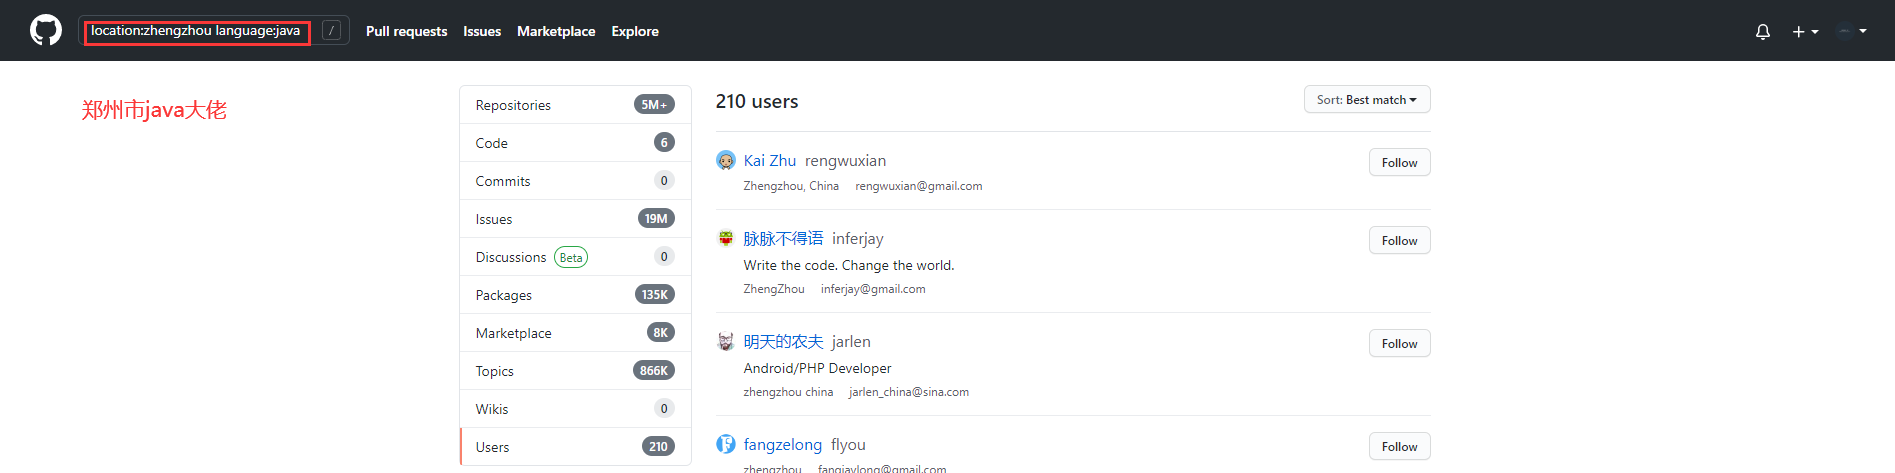Screen dimensions: 1895x473
Task: Click the 210 users heading
Action: [x=757, y=101]
